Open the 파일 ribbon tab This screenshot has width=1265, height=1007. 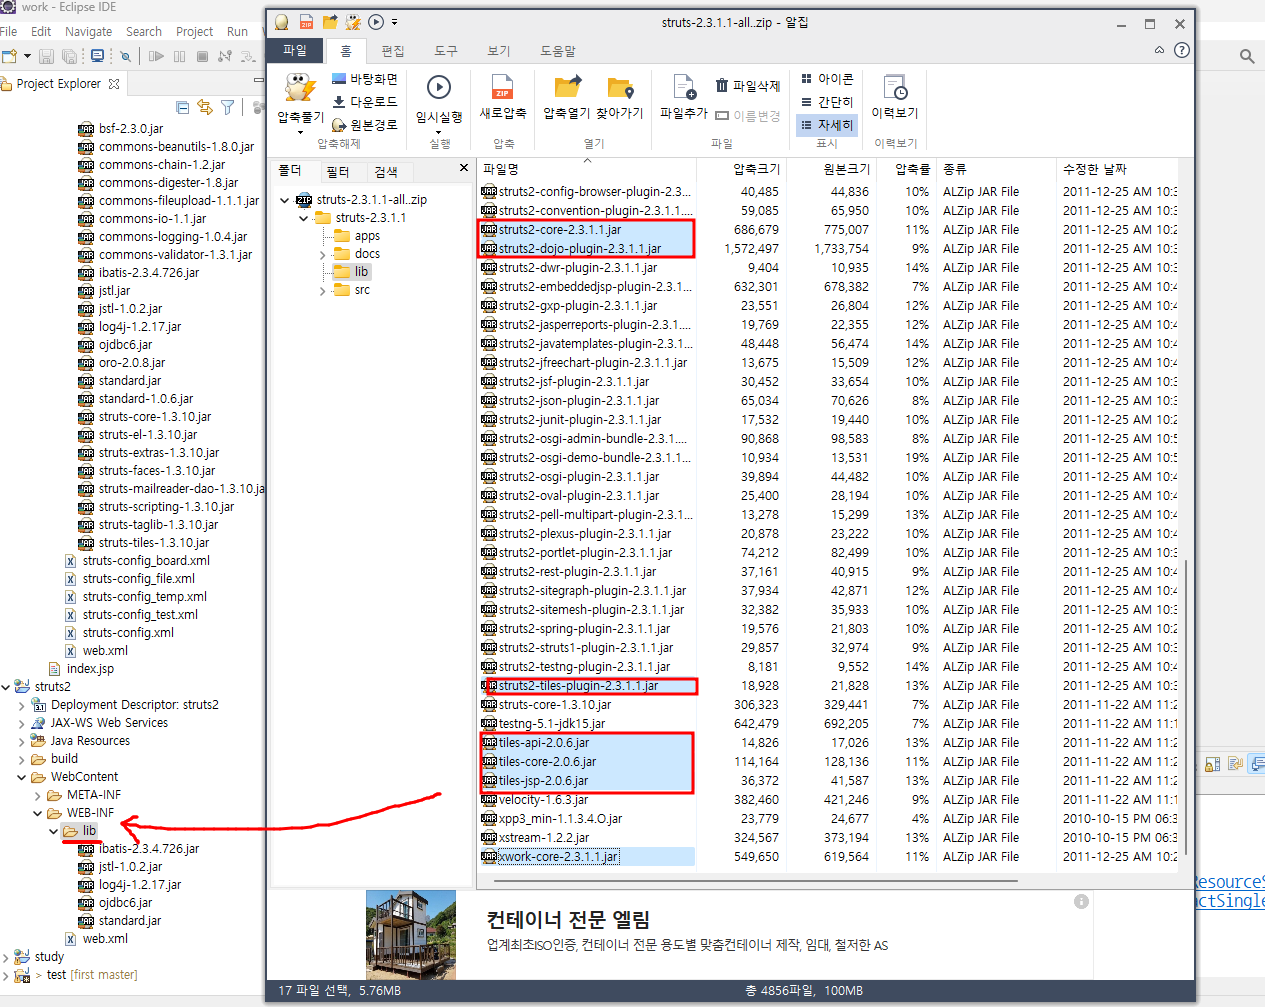[x=295, y=50]
